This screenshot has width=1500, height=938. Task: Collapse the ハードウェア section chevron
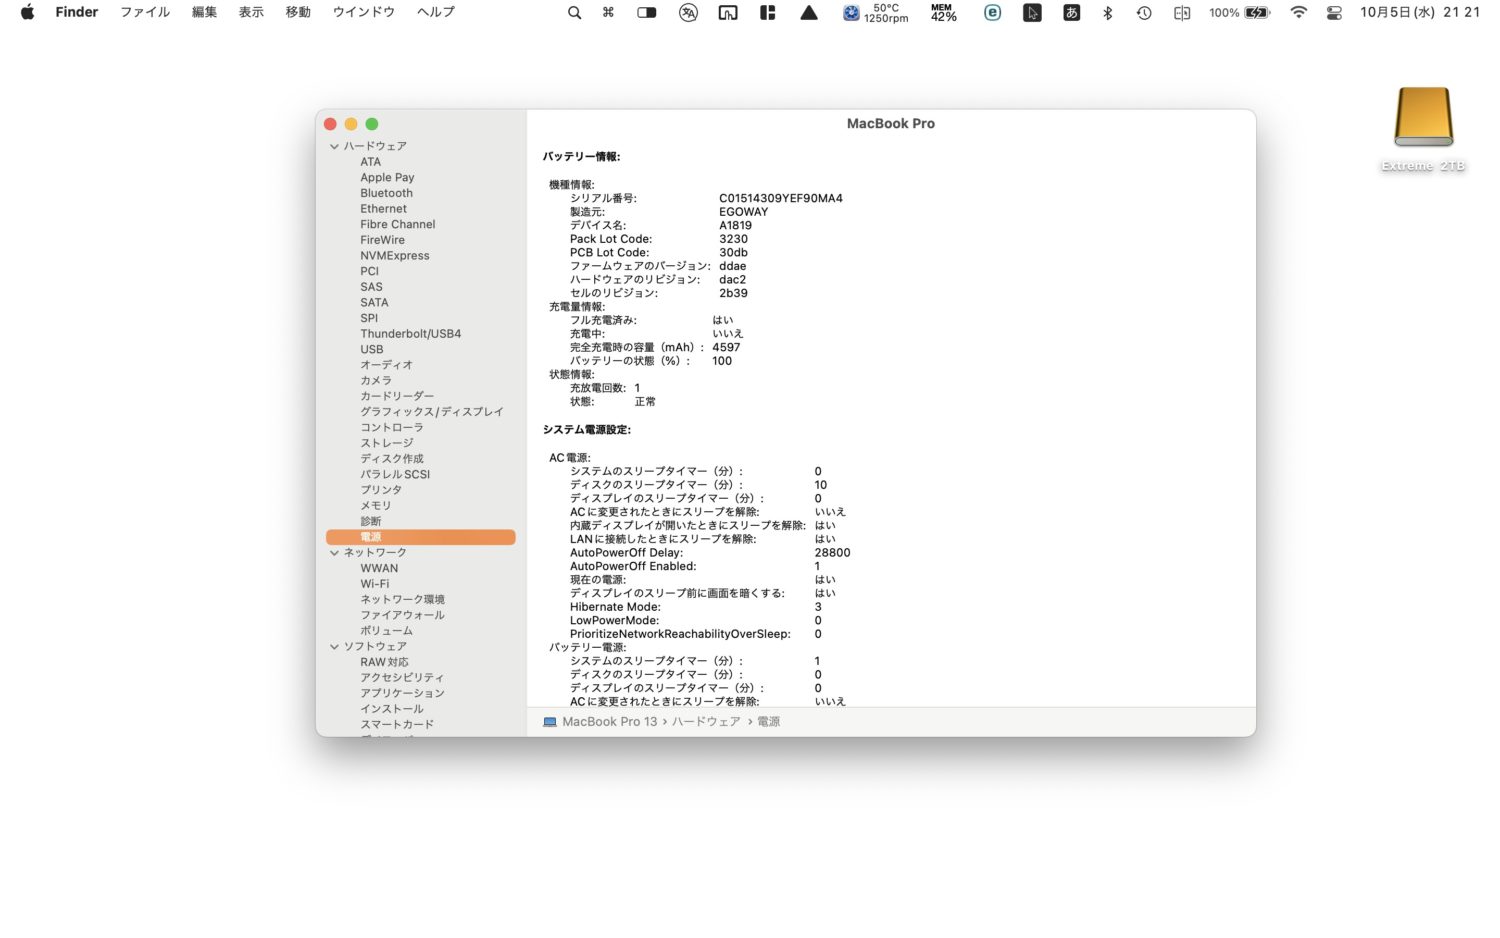point(334,146)
